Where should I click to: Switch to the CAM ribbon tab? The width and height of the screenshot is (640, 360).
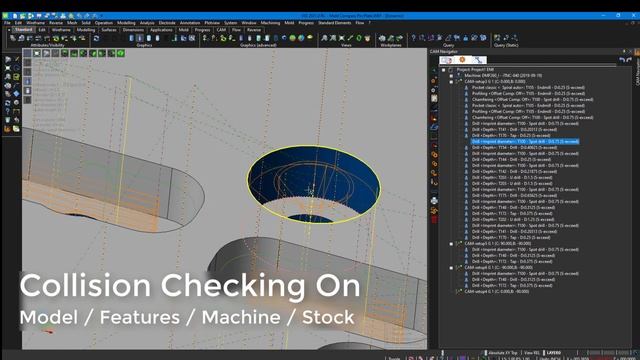[221, 30]
